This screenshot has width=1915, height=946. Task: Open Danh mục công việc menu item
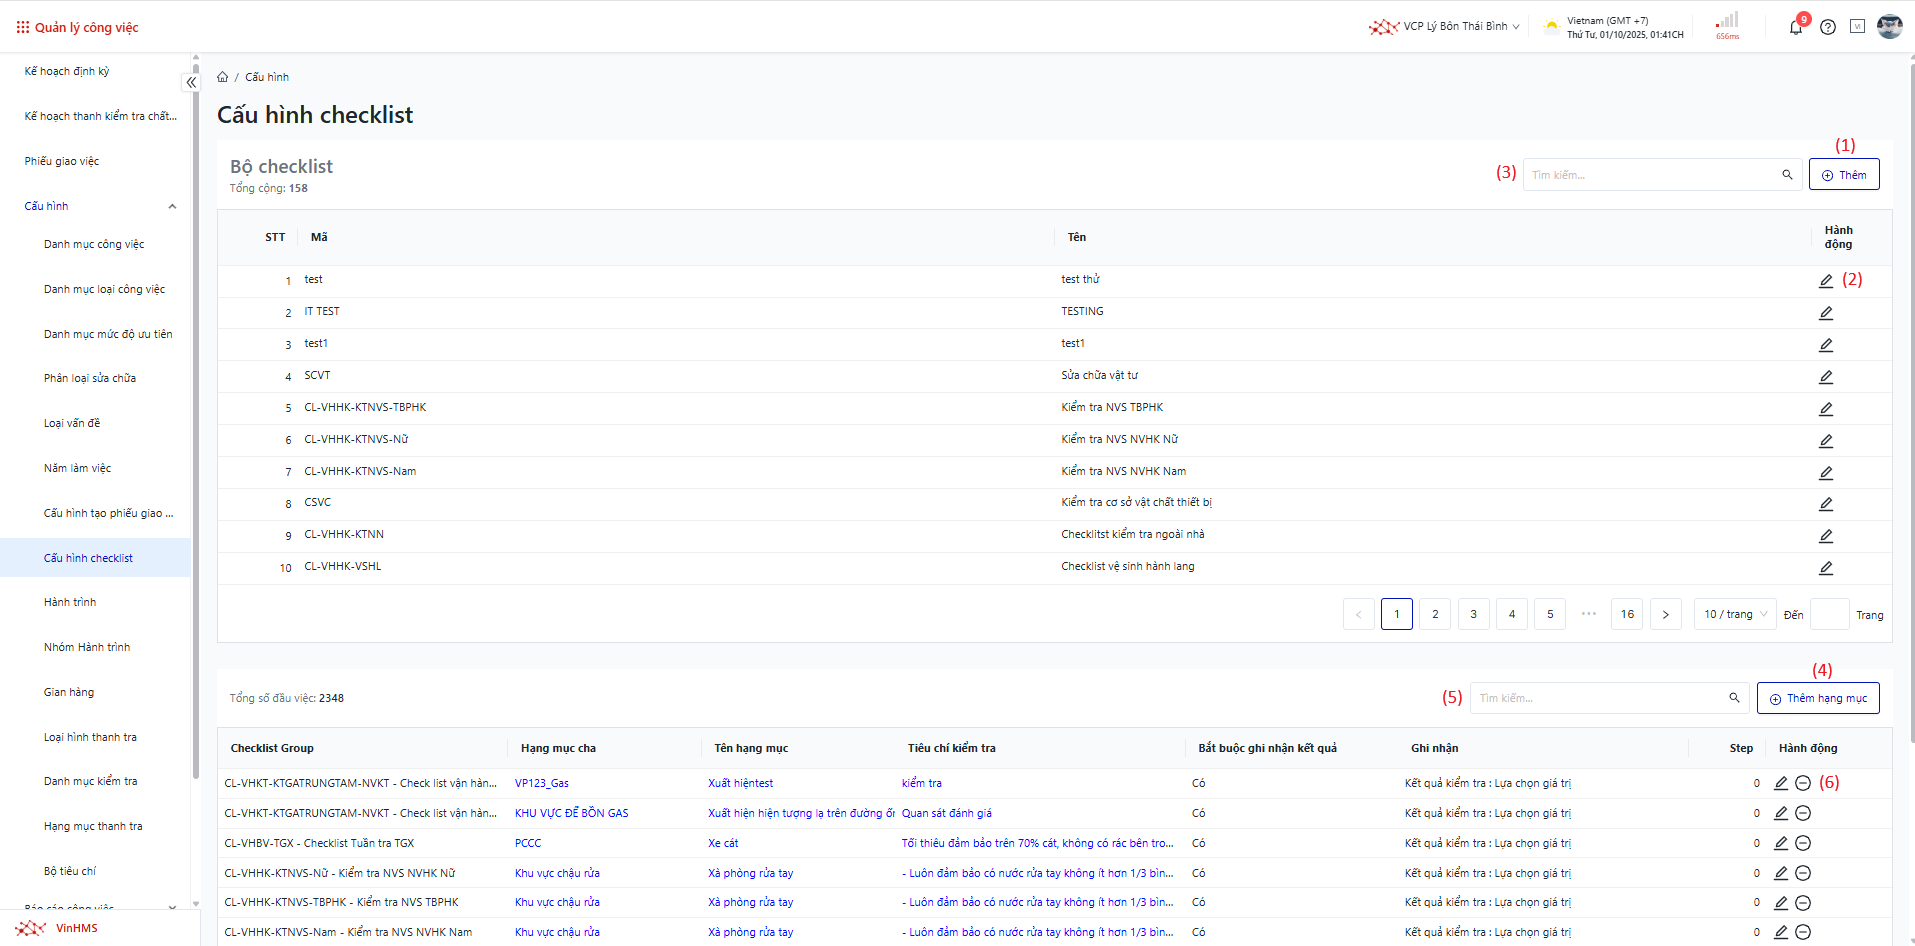(x=94, y=244)
